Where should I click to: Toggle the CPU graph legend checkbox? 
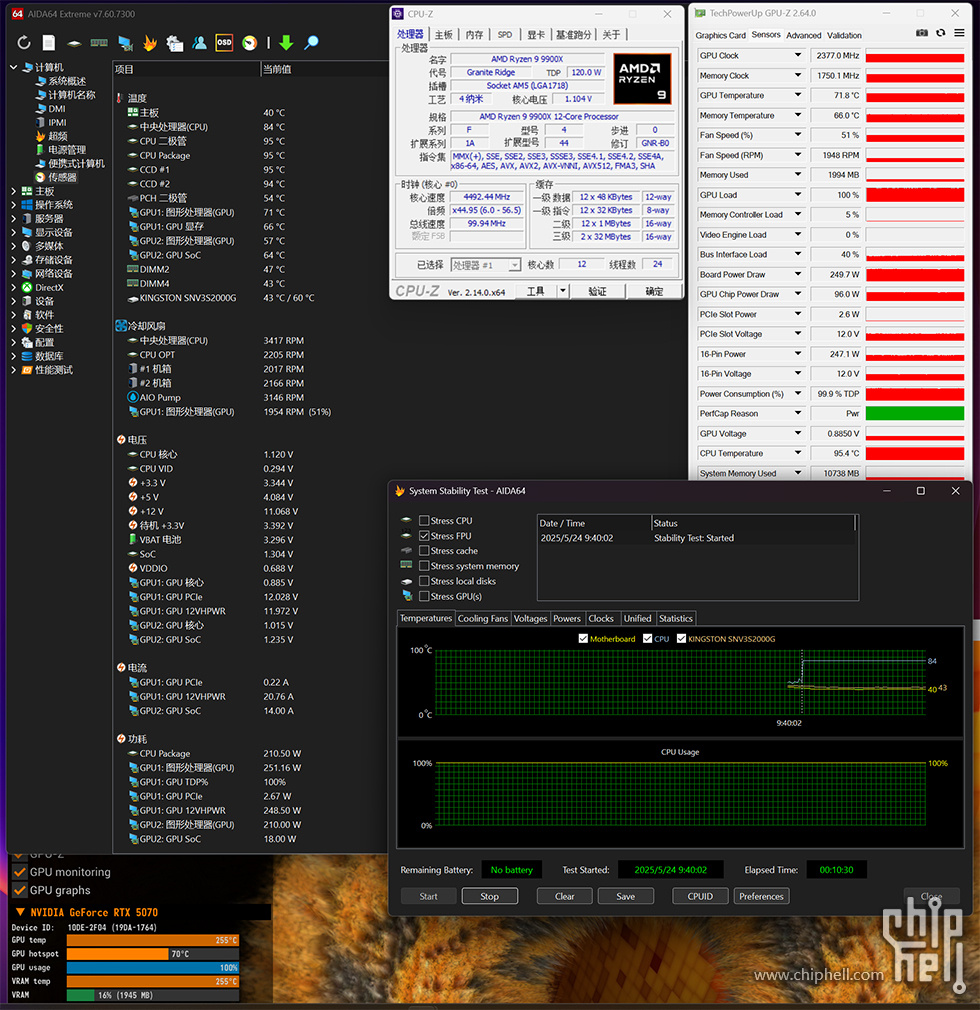pyautogui.click(x=648, y=639)
